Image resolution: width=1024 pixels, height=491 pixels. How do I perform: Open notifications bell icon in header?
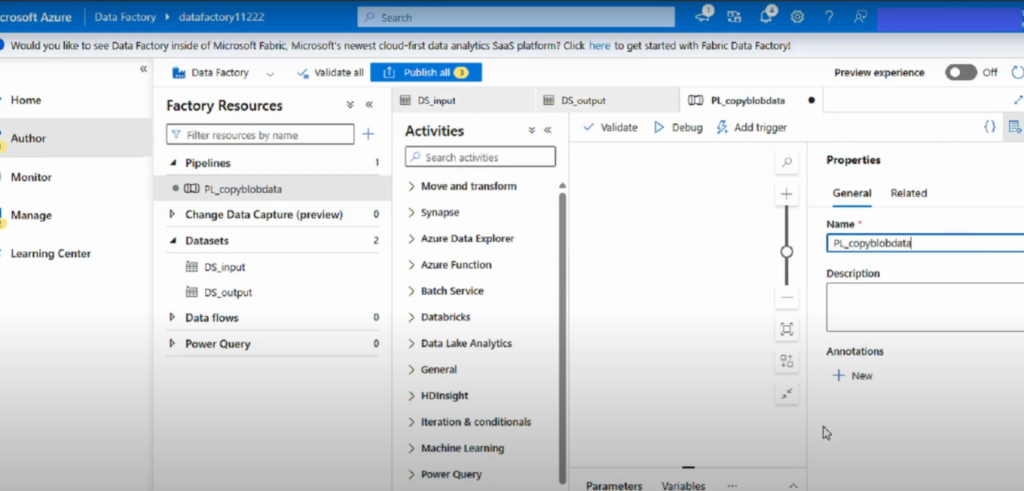click(766, 16)
